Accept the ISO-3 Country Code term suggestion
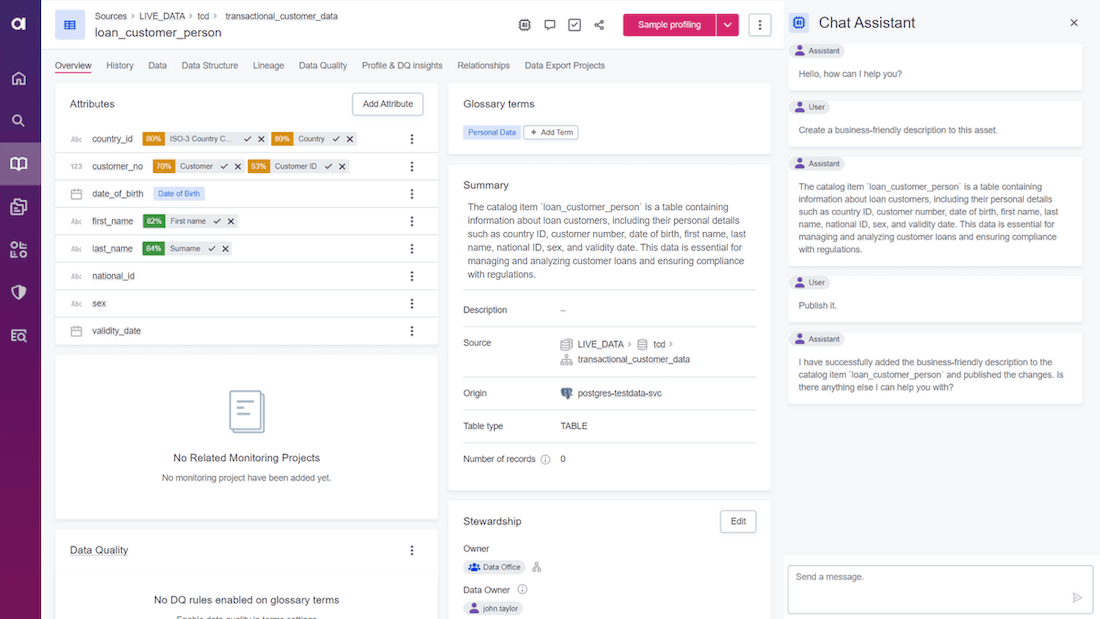The image size is (1100, 619). tap(247, 139)
